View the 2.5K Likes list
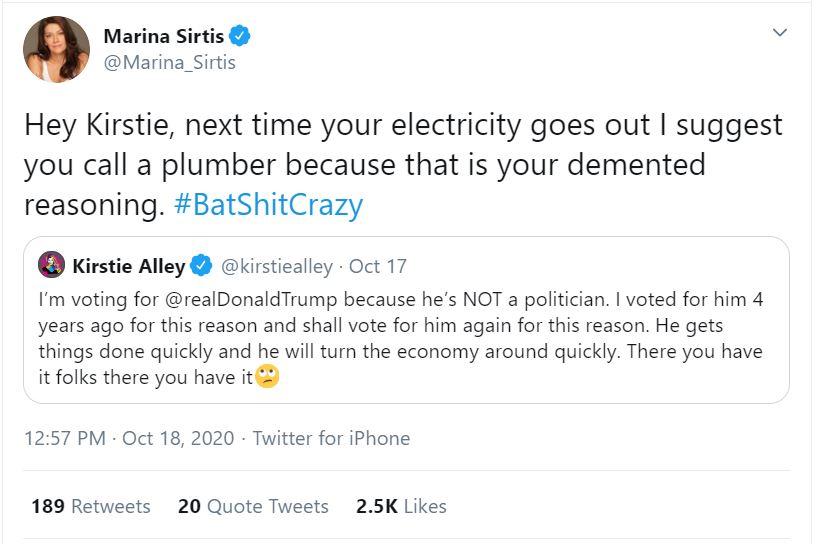 pyautogui.click(x=401, y=506)
